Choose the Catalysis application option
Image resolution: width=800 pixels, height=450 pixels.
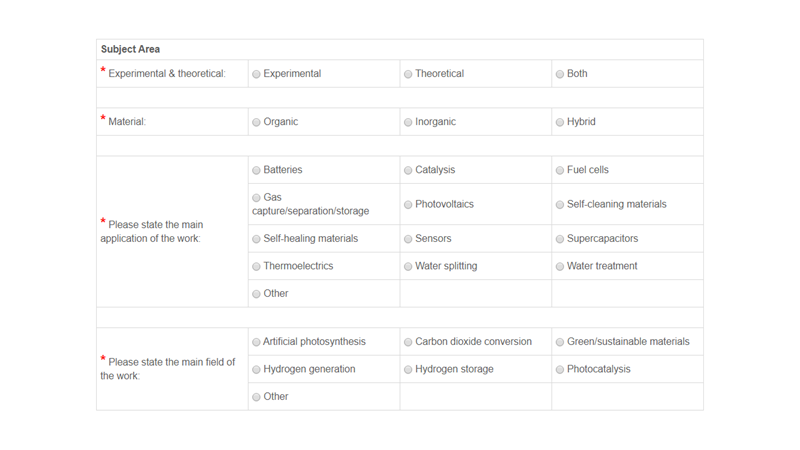408,171
